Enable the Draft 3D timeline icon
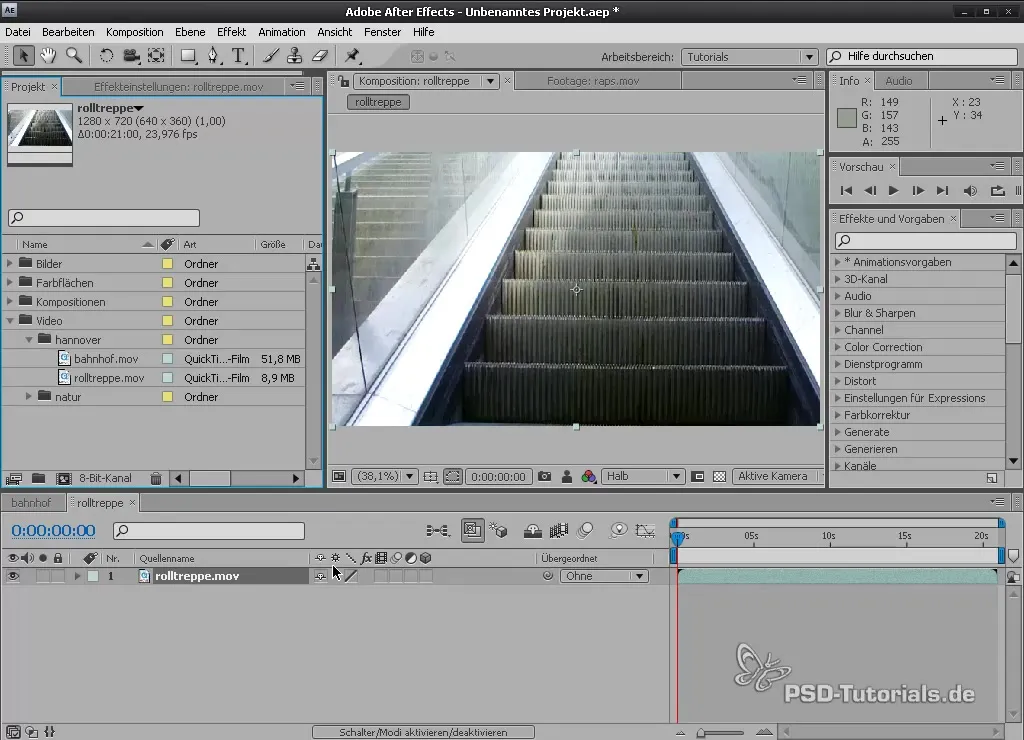The height and width of the screenshot is (740, 1024). point(499,531)
